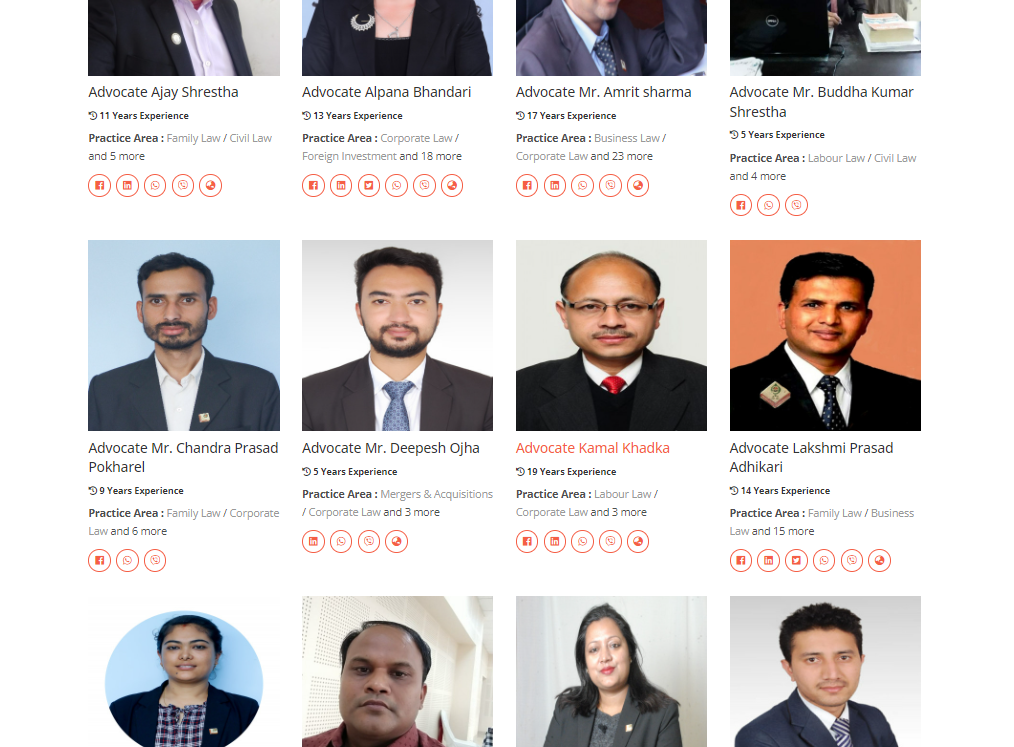Open Ajay Shrestha's website globe icon
Image resolution: width=1014 pixels, height=747 pixels.
210,186
